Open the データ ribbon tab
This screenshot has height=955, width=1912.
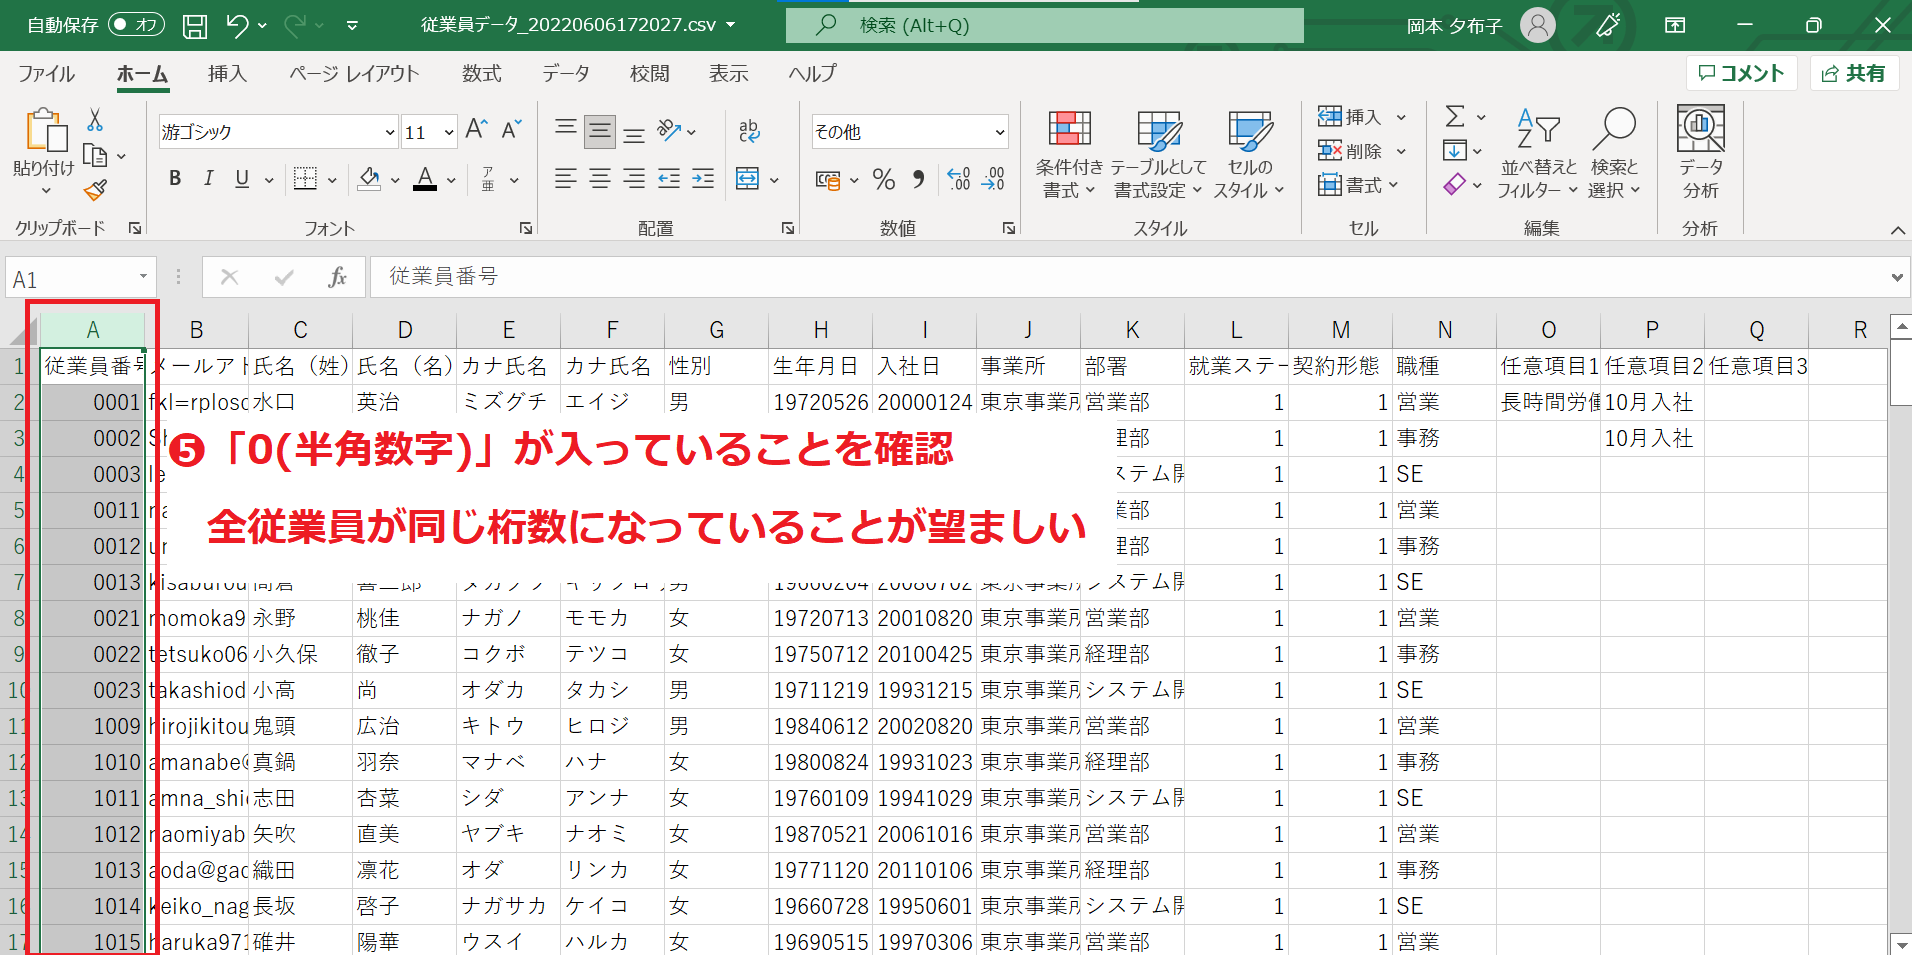(x=564, y=73)
